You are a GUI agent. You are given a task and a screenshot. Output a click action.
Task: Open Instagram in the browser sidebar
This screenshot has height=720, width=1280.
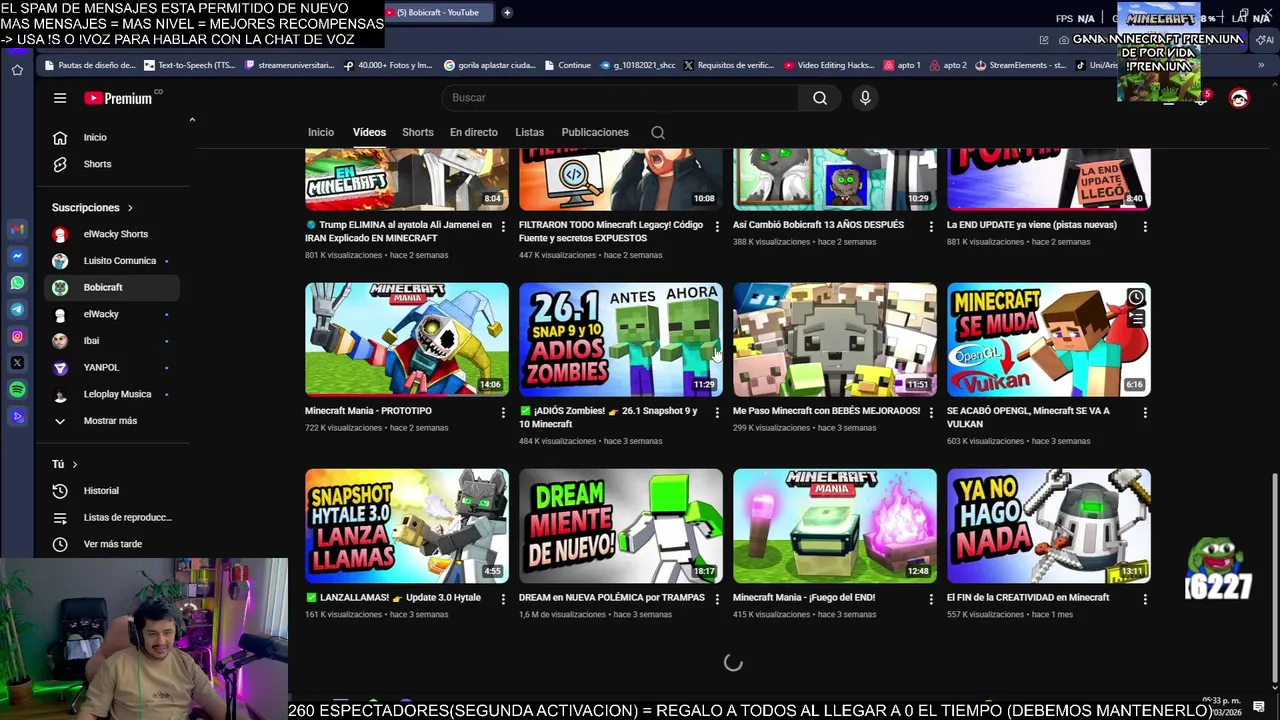point(17,337)
